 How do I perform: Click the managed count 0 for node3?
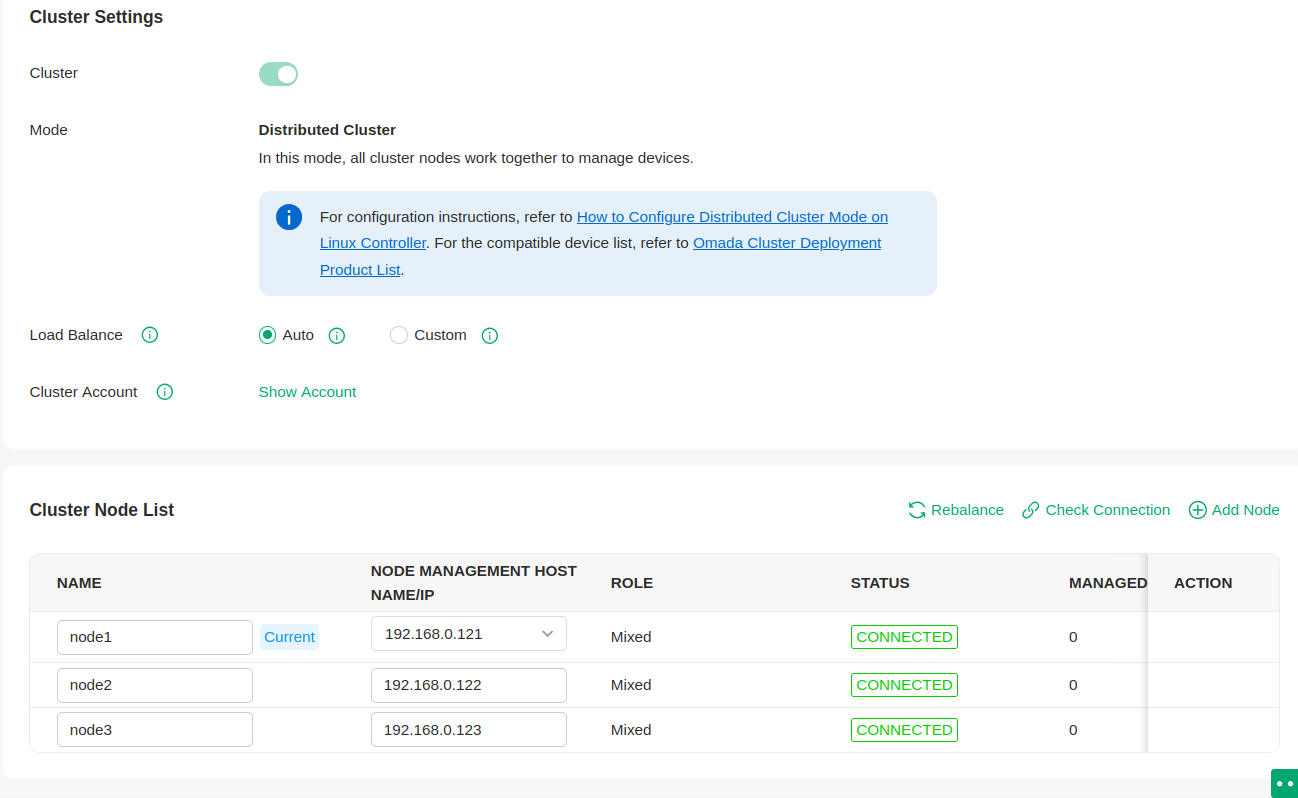[x=1073, y=730]
